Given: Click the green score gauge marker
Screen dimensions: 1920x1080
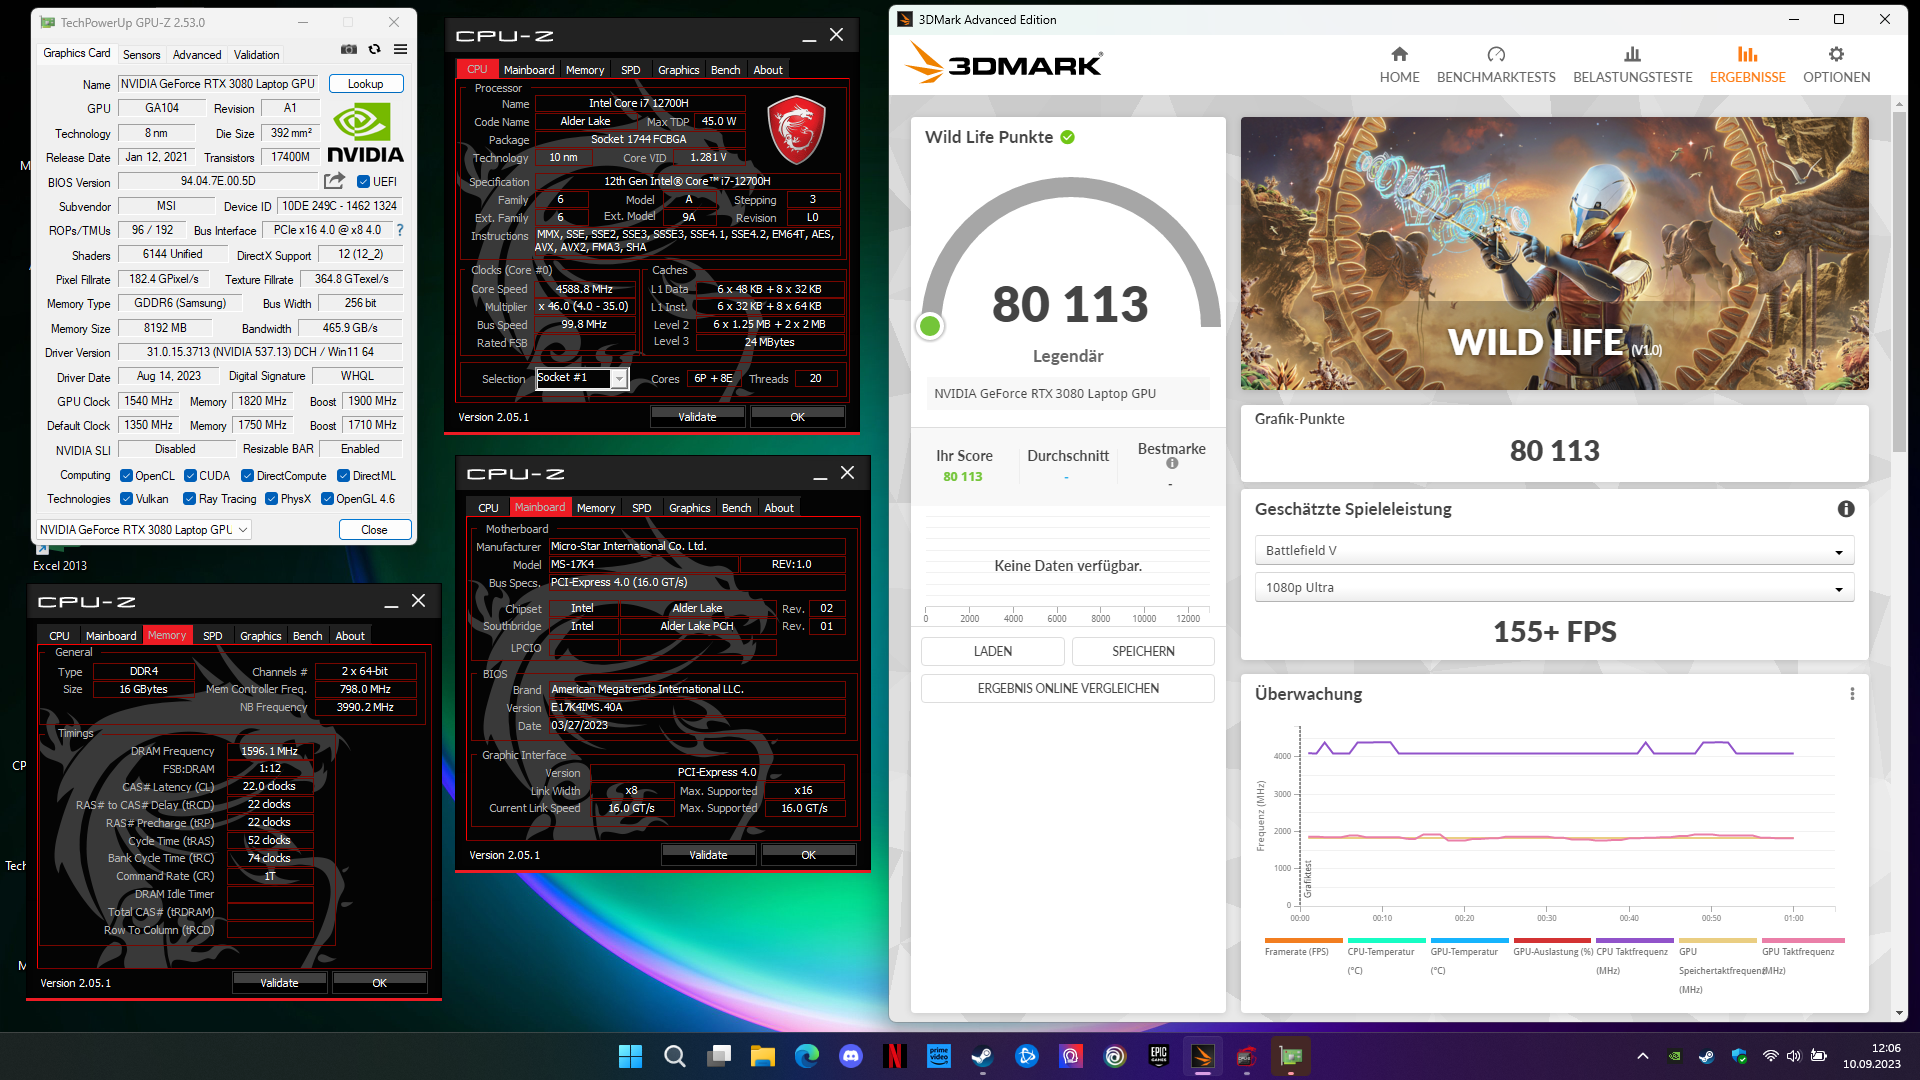Looking at the screenshot, I should click(x=930, y=326).
